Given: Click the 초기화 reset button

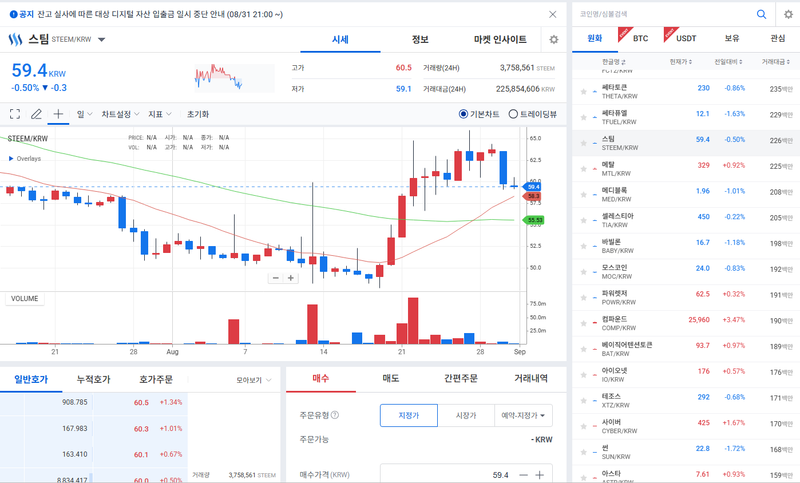Looking at the screenshot, I should tap(198, 114).
